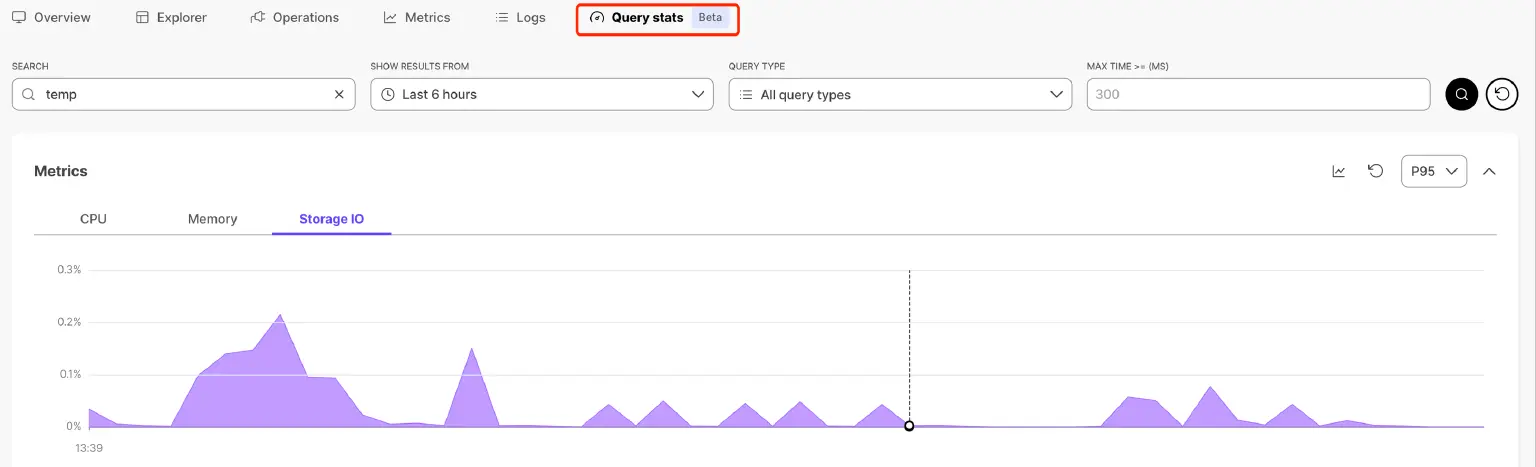Click the chart view icon in Metrics panel
1536x467 pixels.
pos(1338,171)
